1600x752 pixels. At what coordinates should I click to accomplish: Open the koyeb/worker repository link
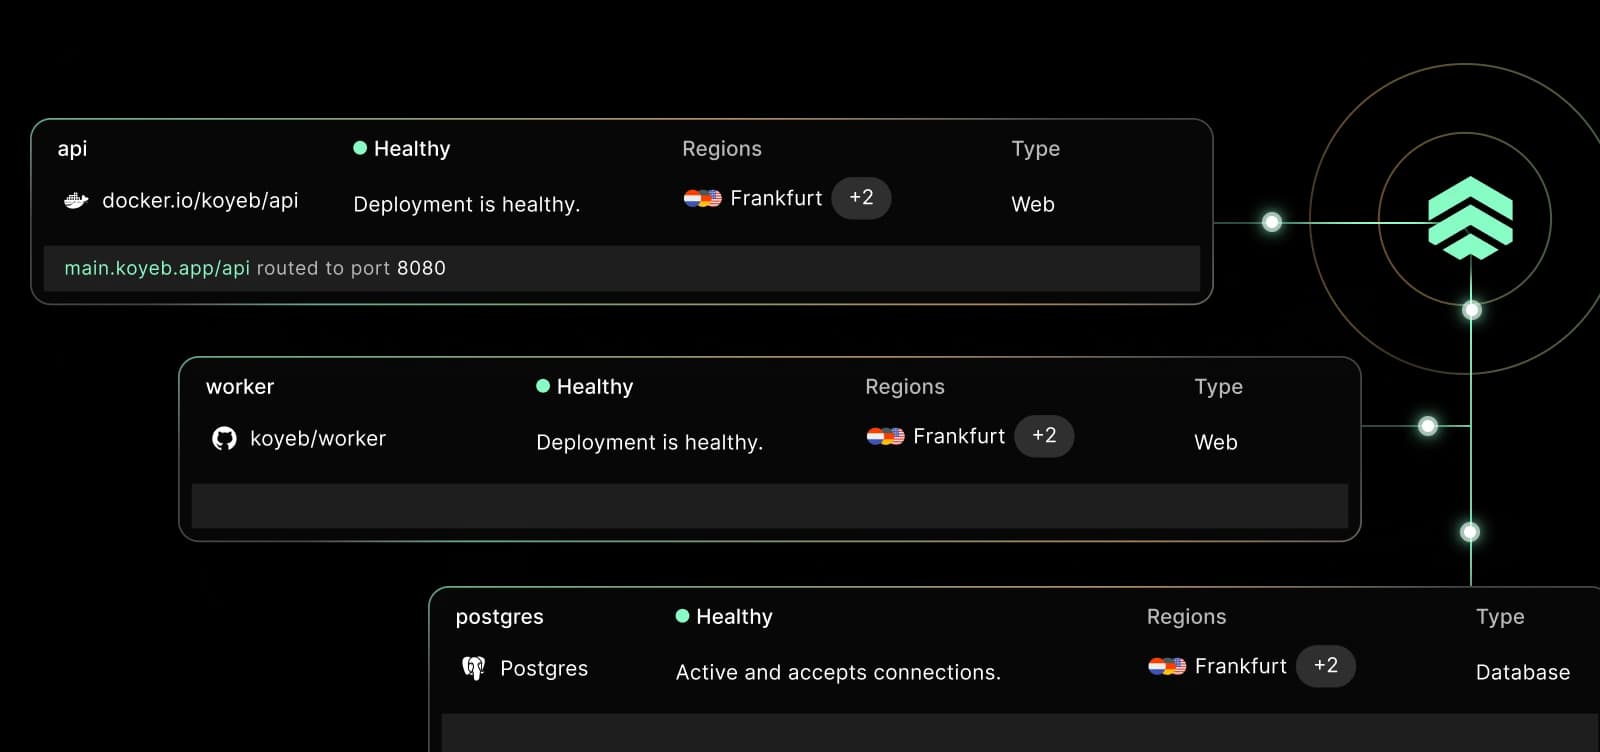(318, 439)
